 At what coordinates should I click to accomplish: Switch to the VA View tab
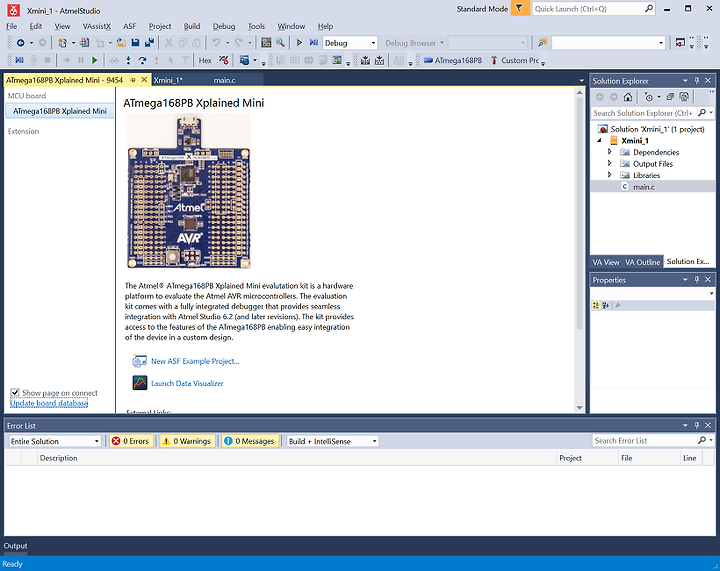click(606, 262)
